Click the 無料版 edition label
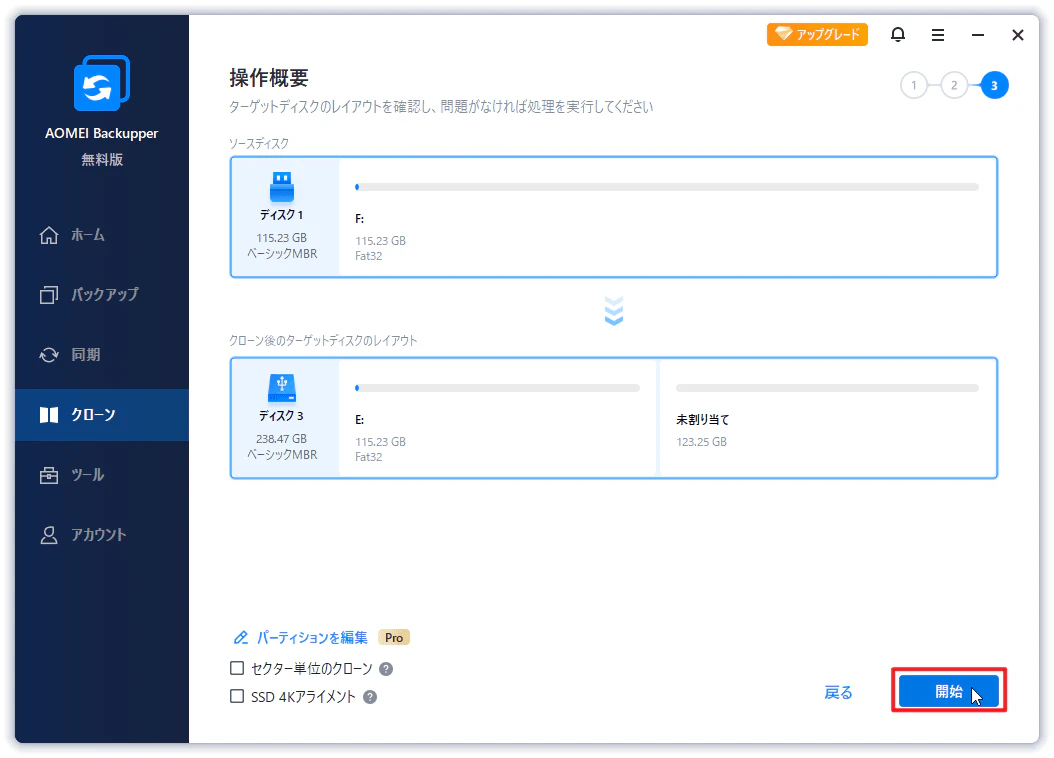This screenshot has width=1054, height=758. [102, 159]
